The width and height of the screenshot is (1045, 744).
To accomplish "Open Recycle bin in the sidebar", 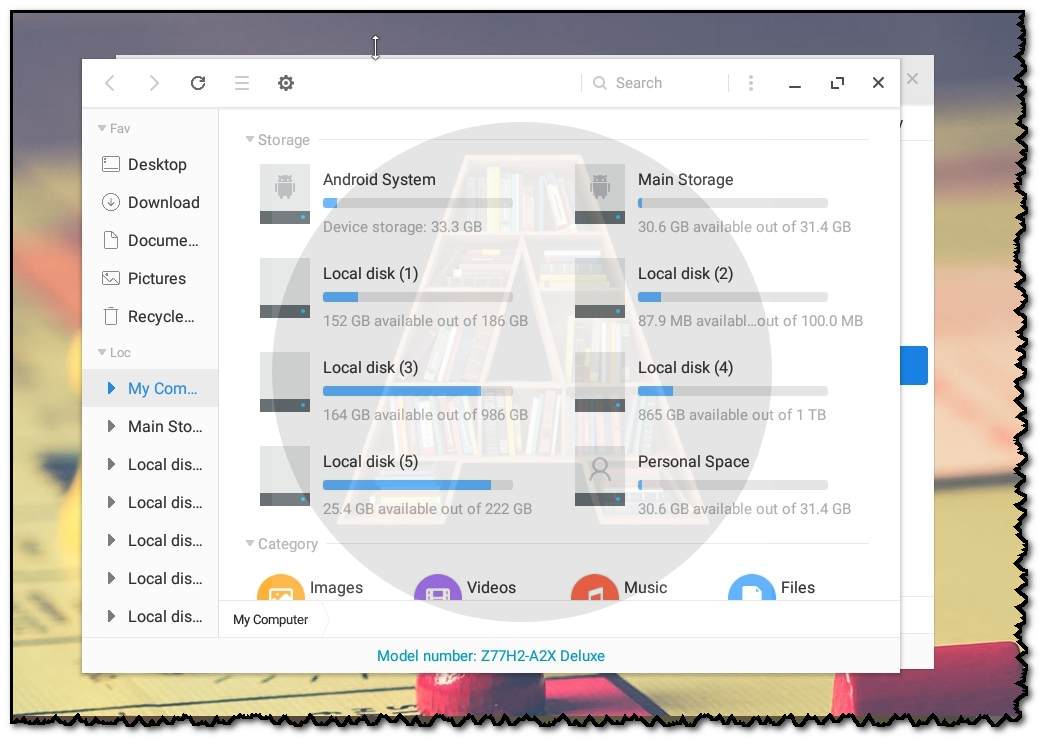I will (x=151, y=317).
